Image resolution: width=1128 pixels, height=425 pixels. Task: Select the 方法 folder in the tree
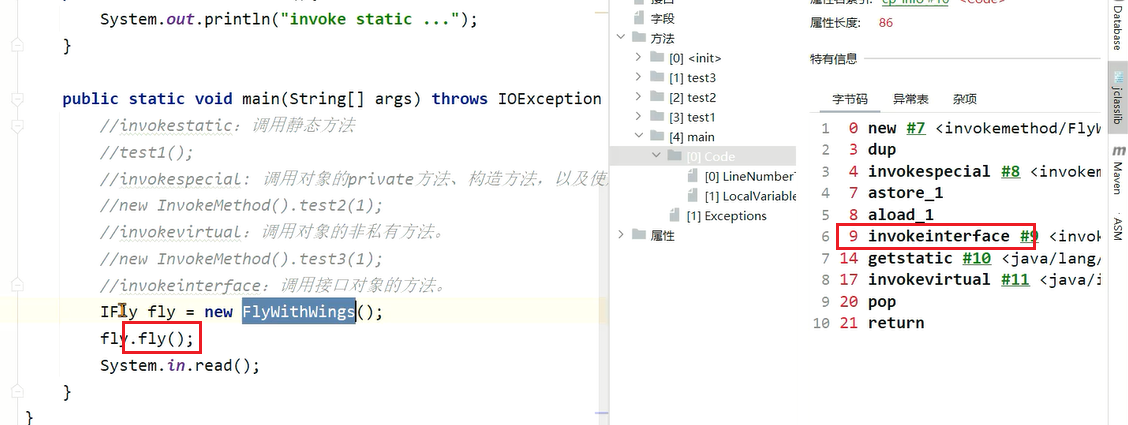[x=663, y=38]
